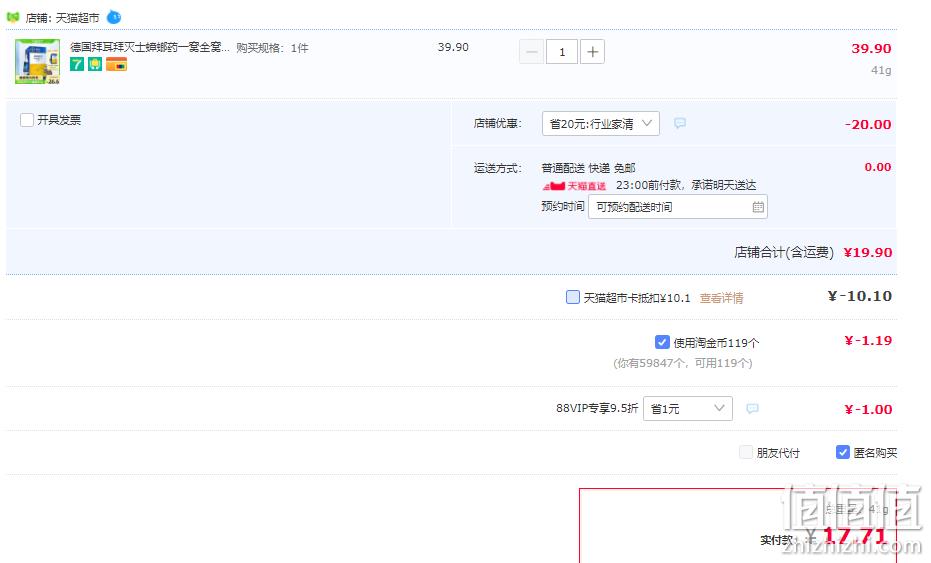Click the Tmall cat logo icon beside 店铺

point(13,17)
